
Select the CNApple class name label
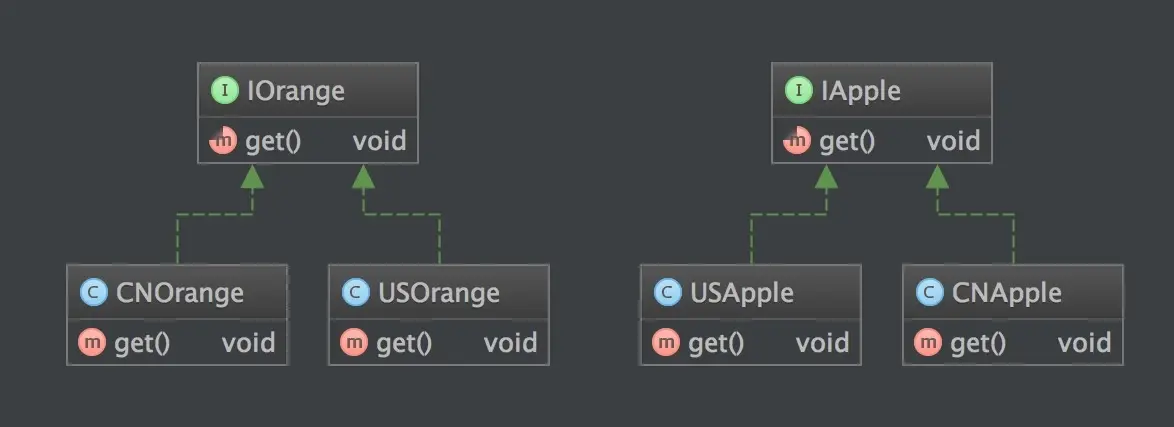click(1006, 293)
